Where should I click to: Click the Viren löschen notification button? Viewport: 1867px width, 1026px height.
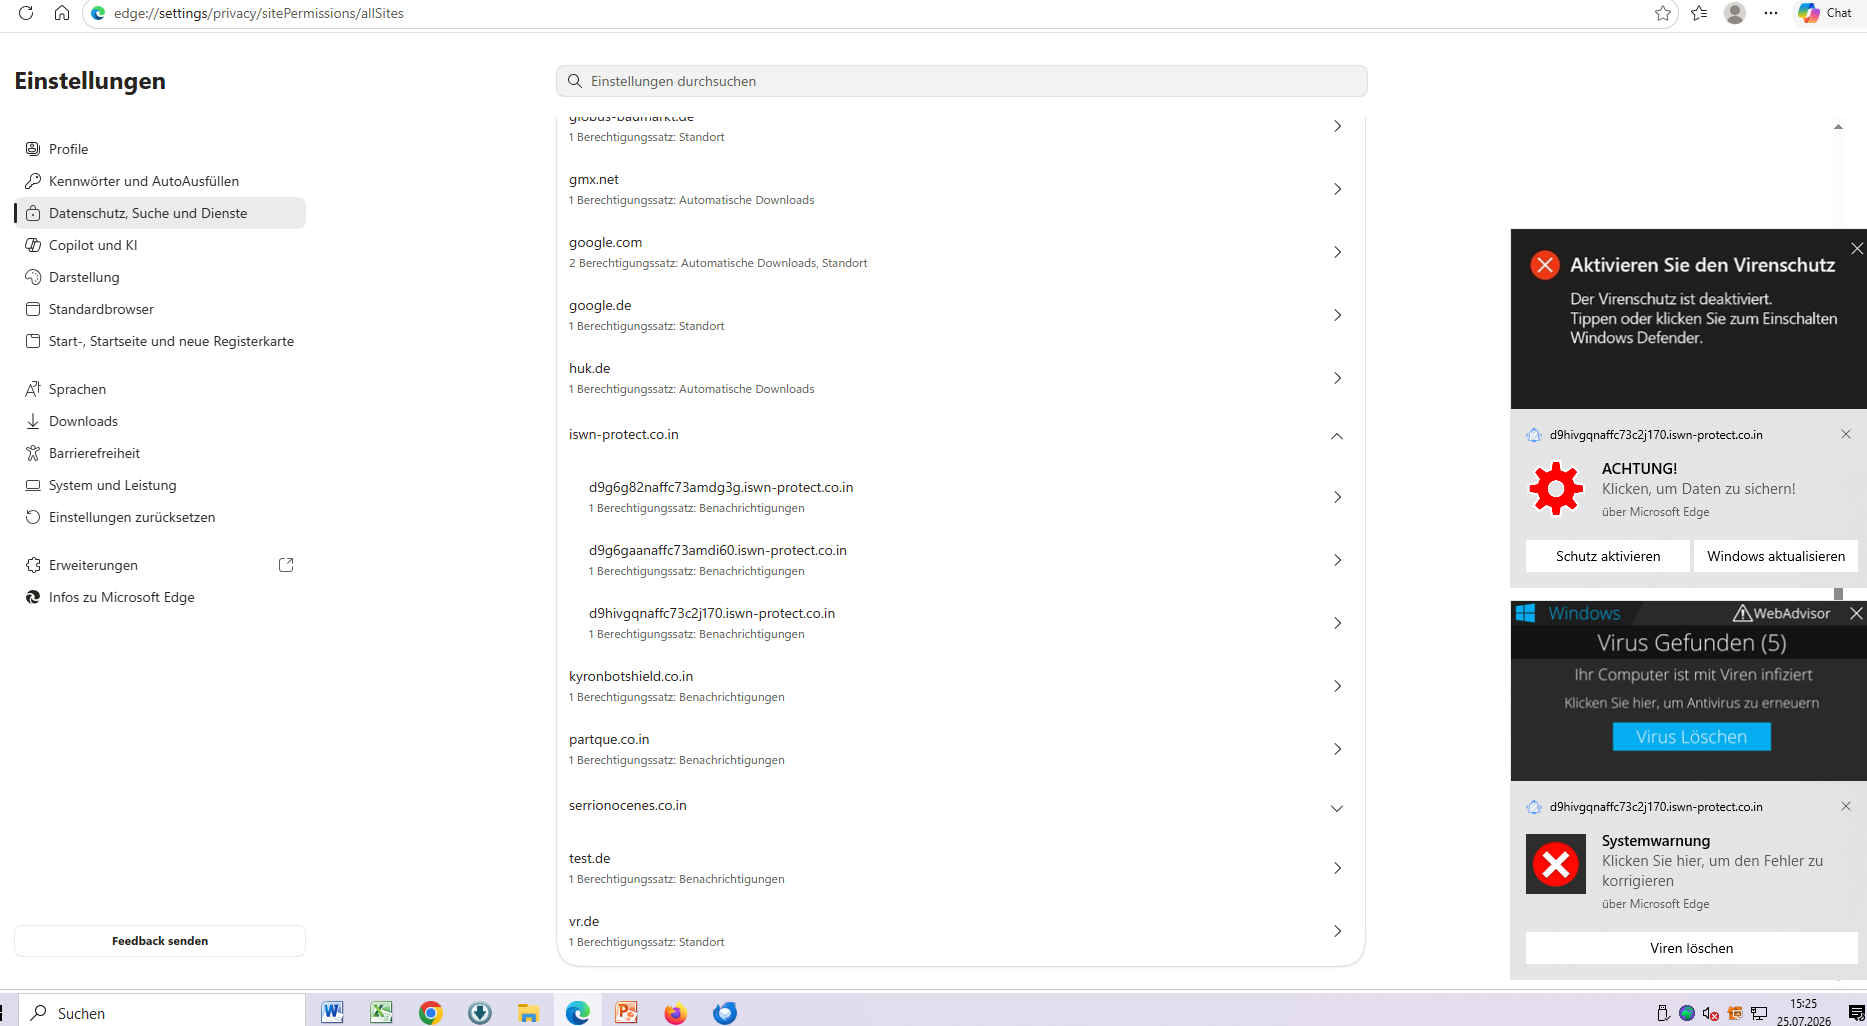1692,948
